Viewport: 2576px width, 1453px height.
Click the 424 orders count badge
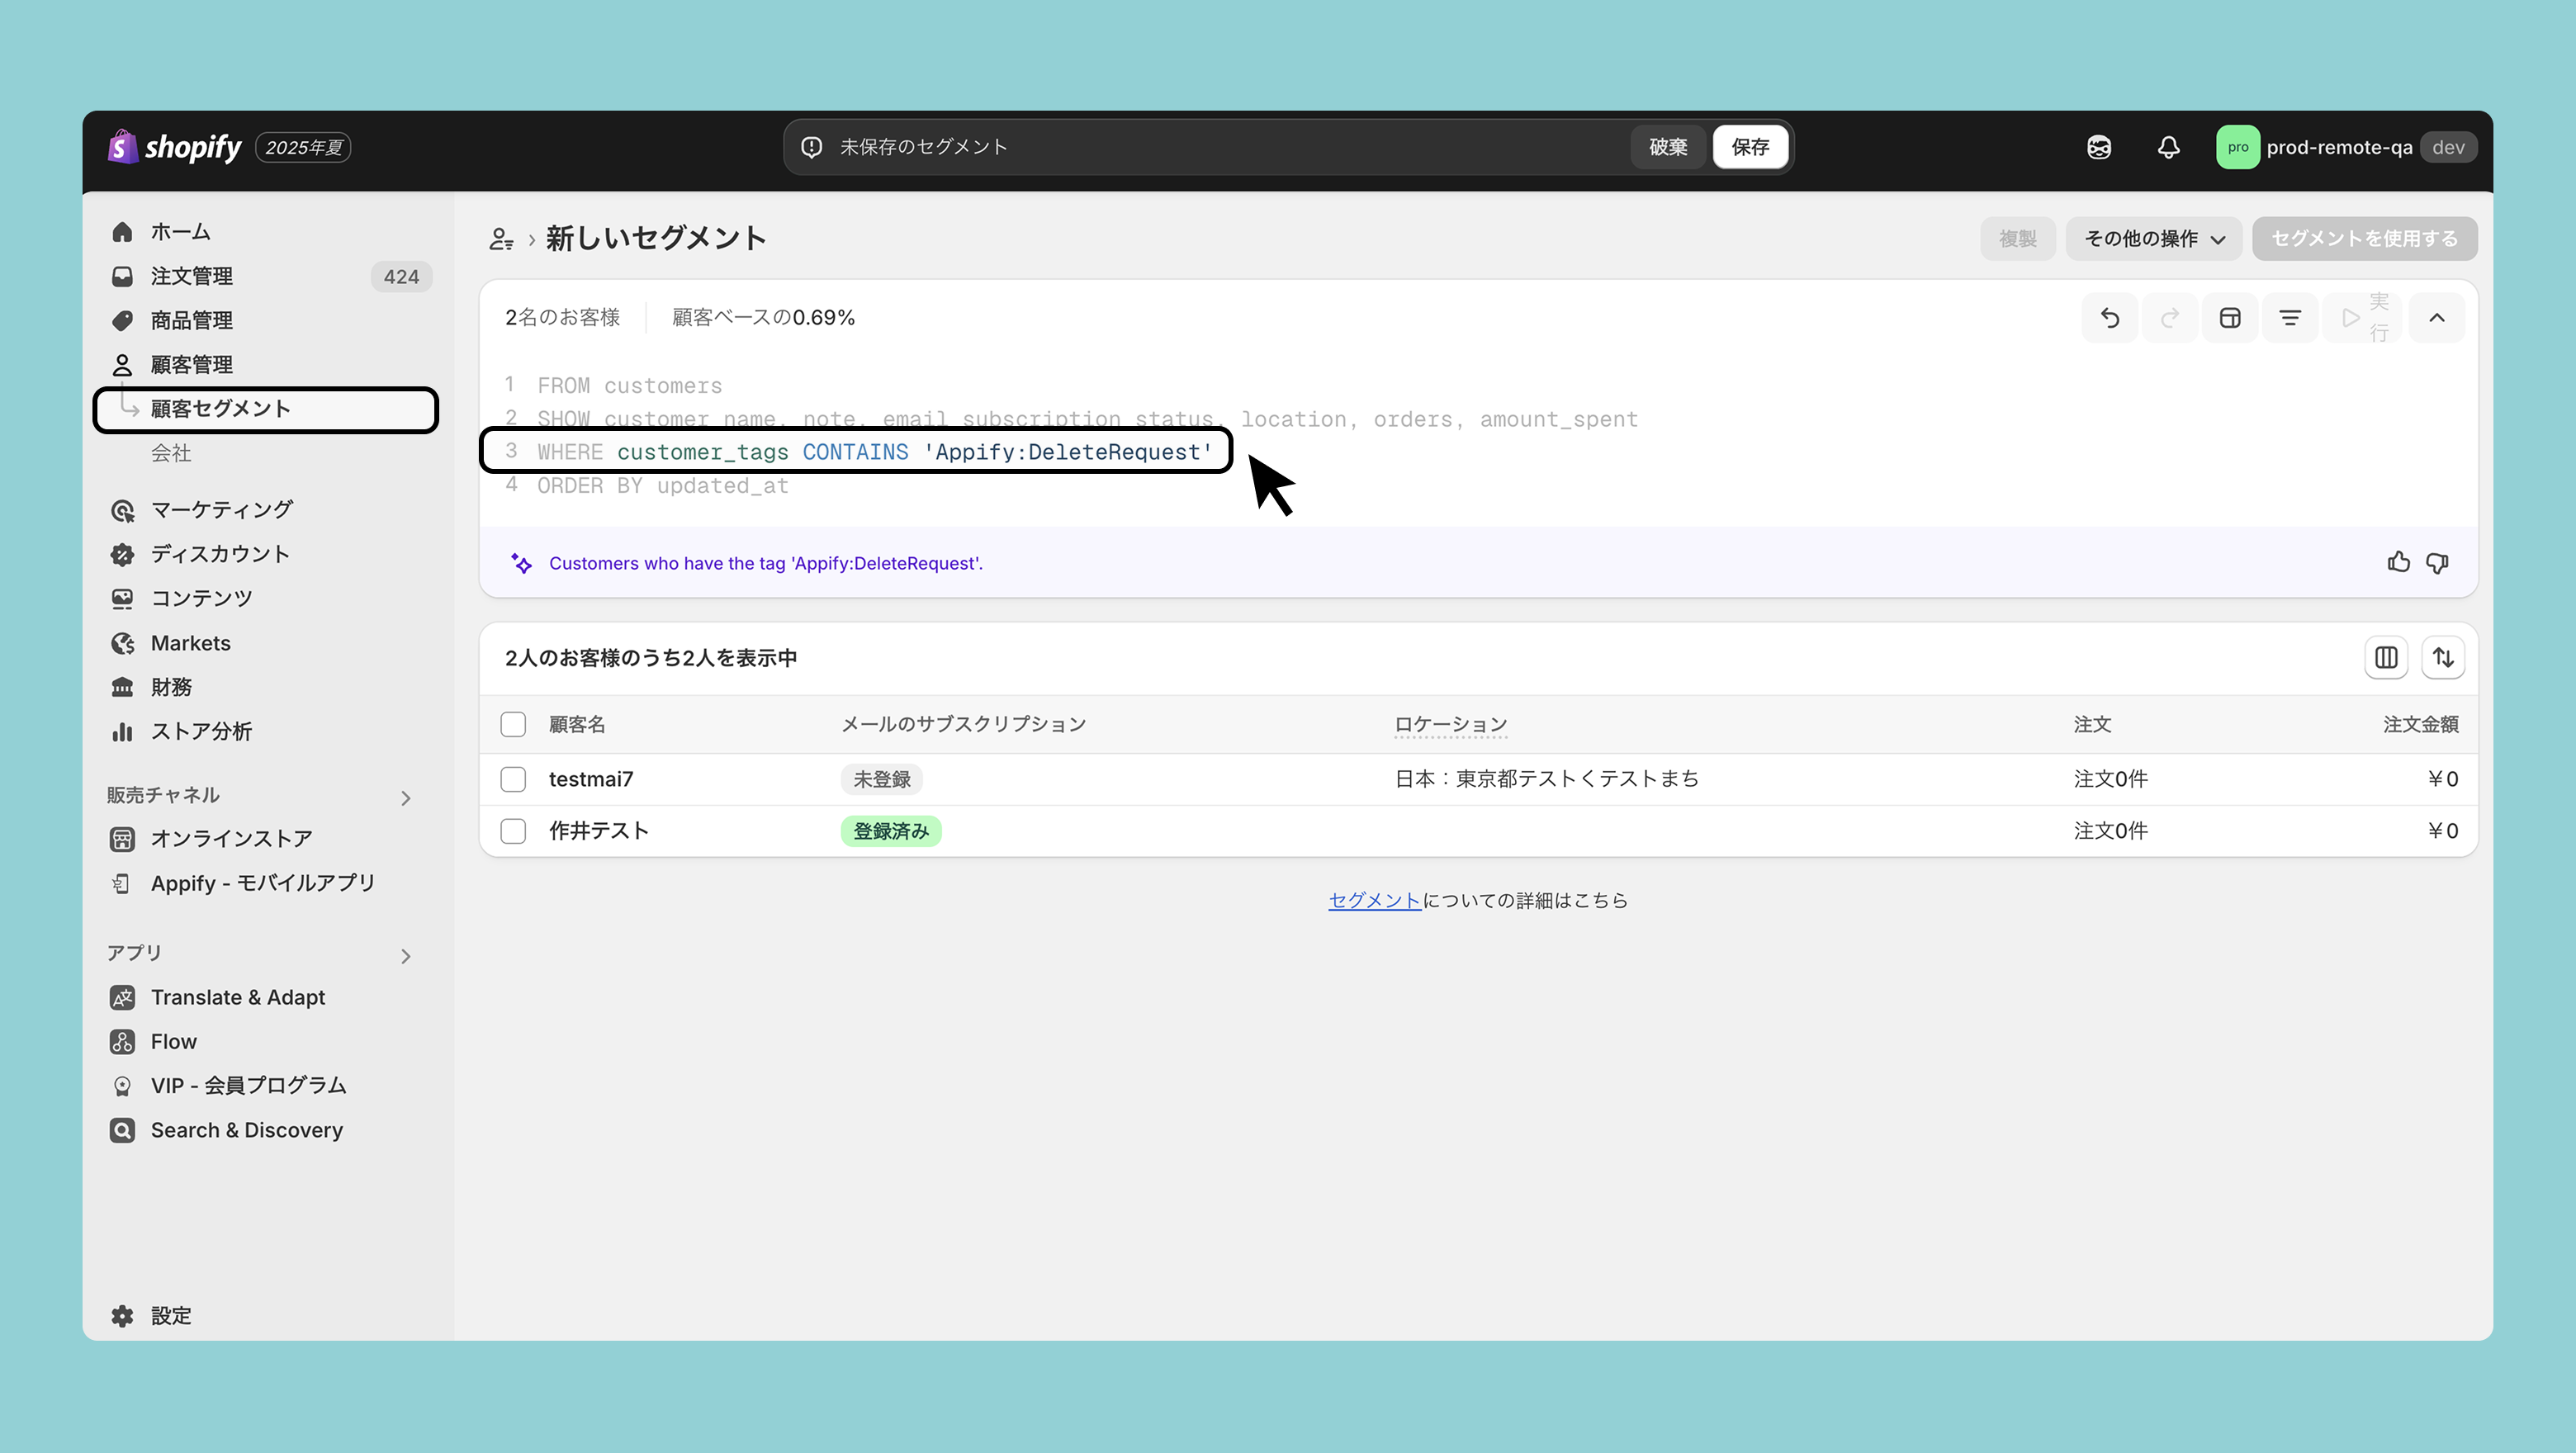(401, 276)
